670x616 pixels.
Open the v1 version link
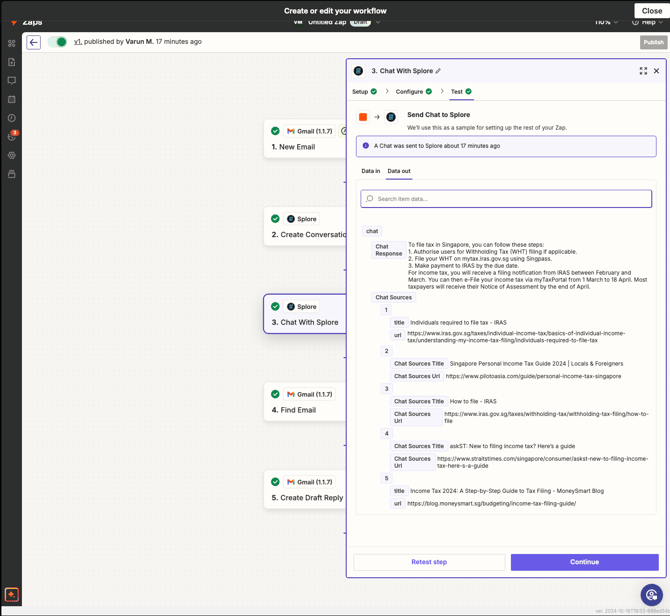(77, 41)
